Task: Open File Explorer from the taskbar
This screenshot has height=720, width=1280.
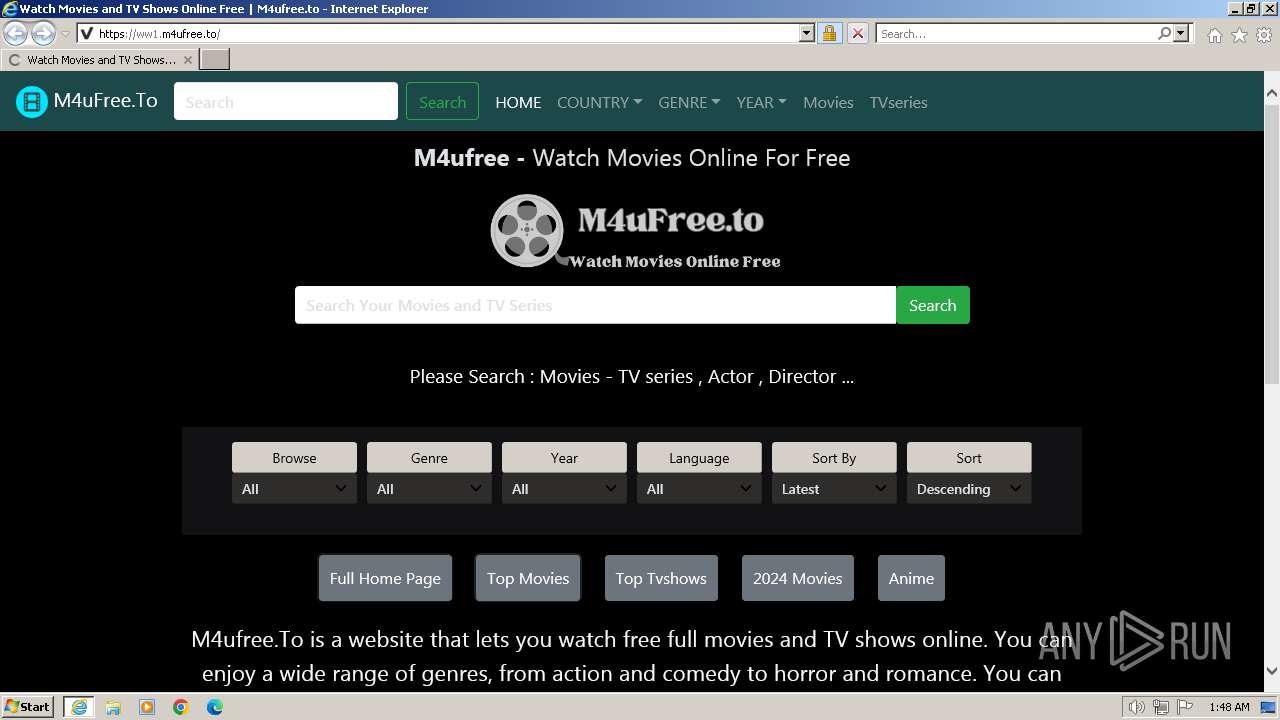Action: coord(113,707)
